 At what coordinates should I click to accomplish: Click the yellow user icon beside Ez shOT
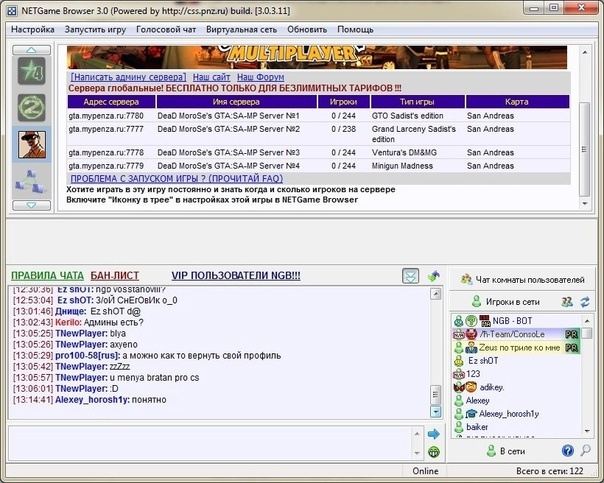pyautogui.click(x=458, y=361)
